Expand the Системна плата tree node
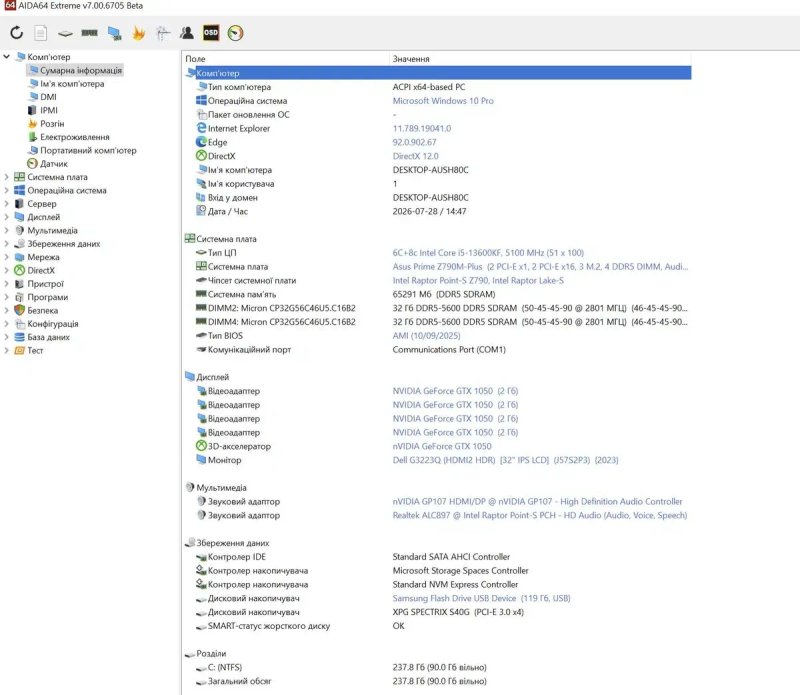The height and width of the screenshot is (695, 800). (x=7, y=177)
